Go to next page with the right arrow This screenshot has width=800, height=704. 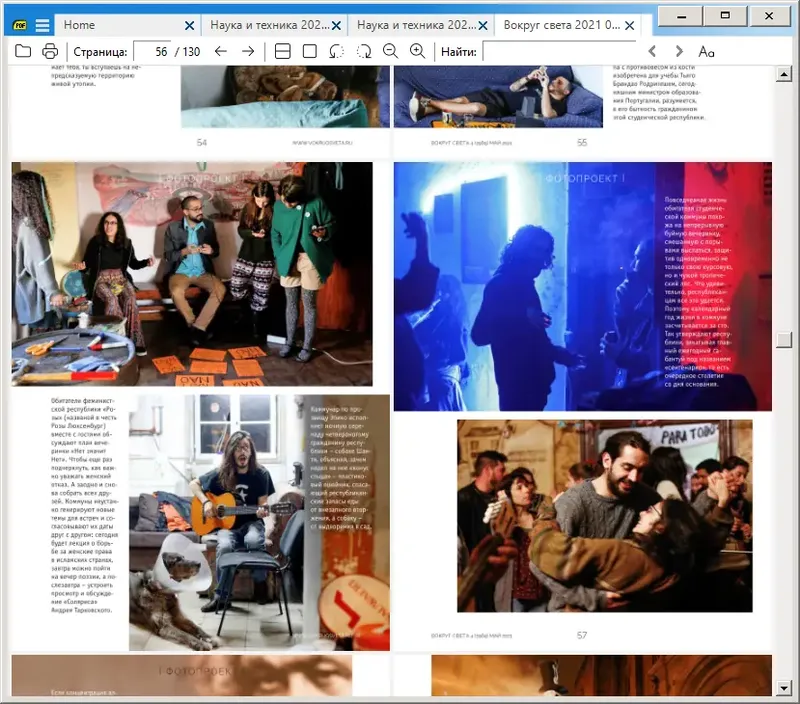pos(248,51)
